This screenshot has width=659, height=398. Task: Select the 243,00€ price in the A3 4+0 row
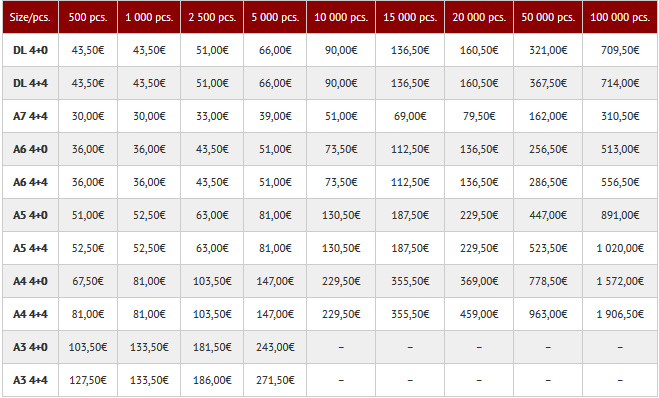click(275, 347)
